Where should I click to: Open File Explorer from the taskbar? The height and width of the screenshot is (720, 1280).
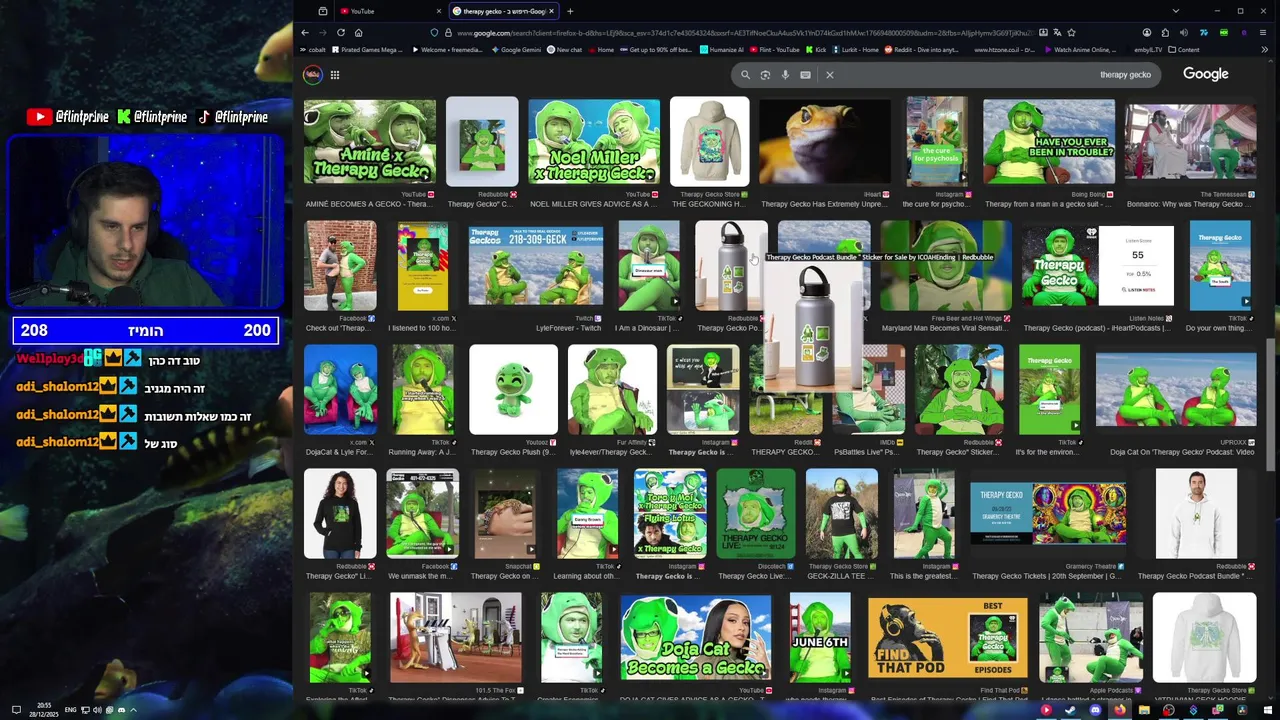point(1144,710)
